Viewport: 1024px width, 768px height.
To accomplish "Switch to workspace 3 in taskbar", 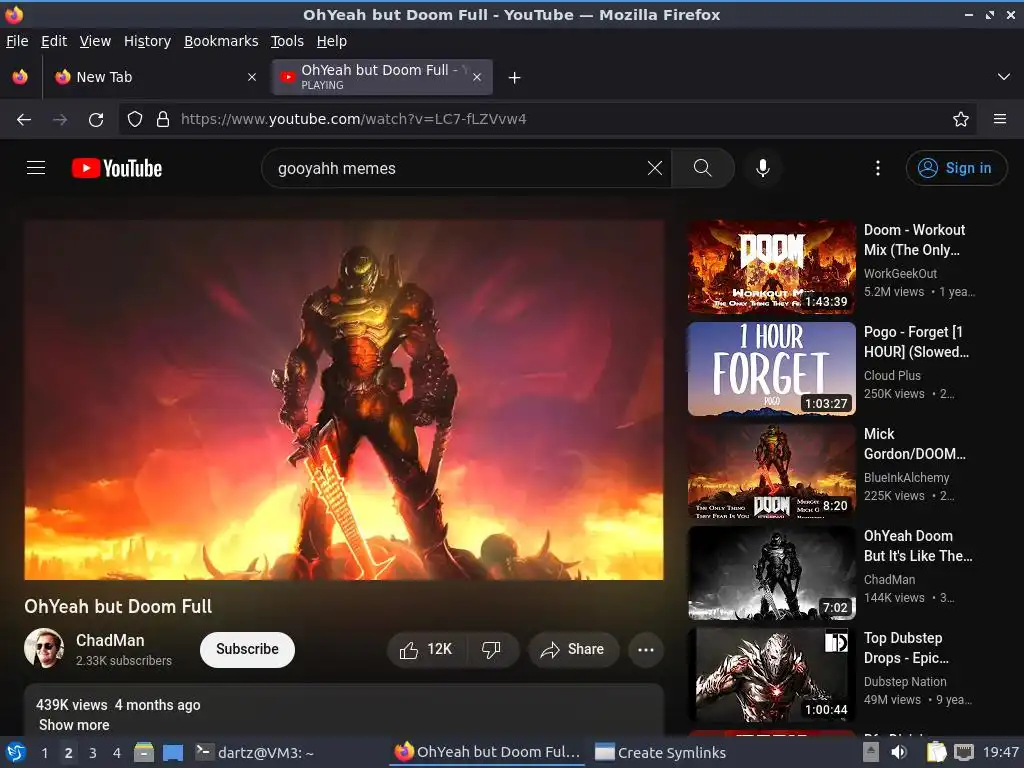I will (93, 752).
